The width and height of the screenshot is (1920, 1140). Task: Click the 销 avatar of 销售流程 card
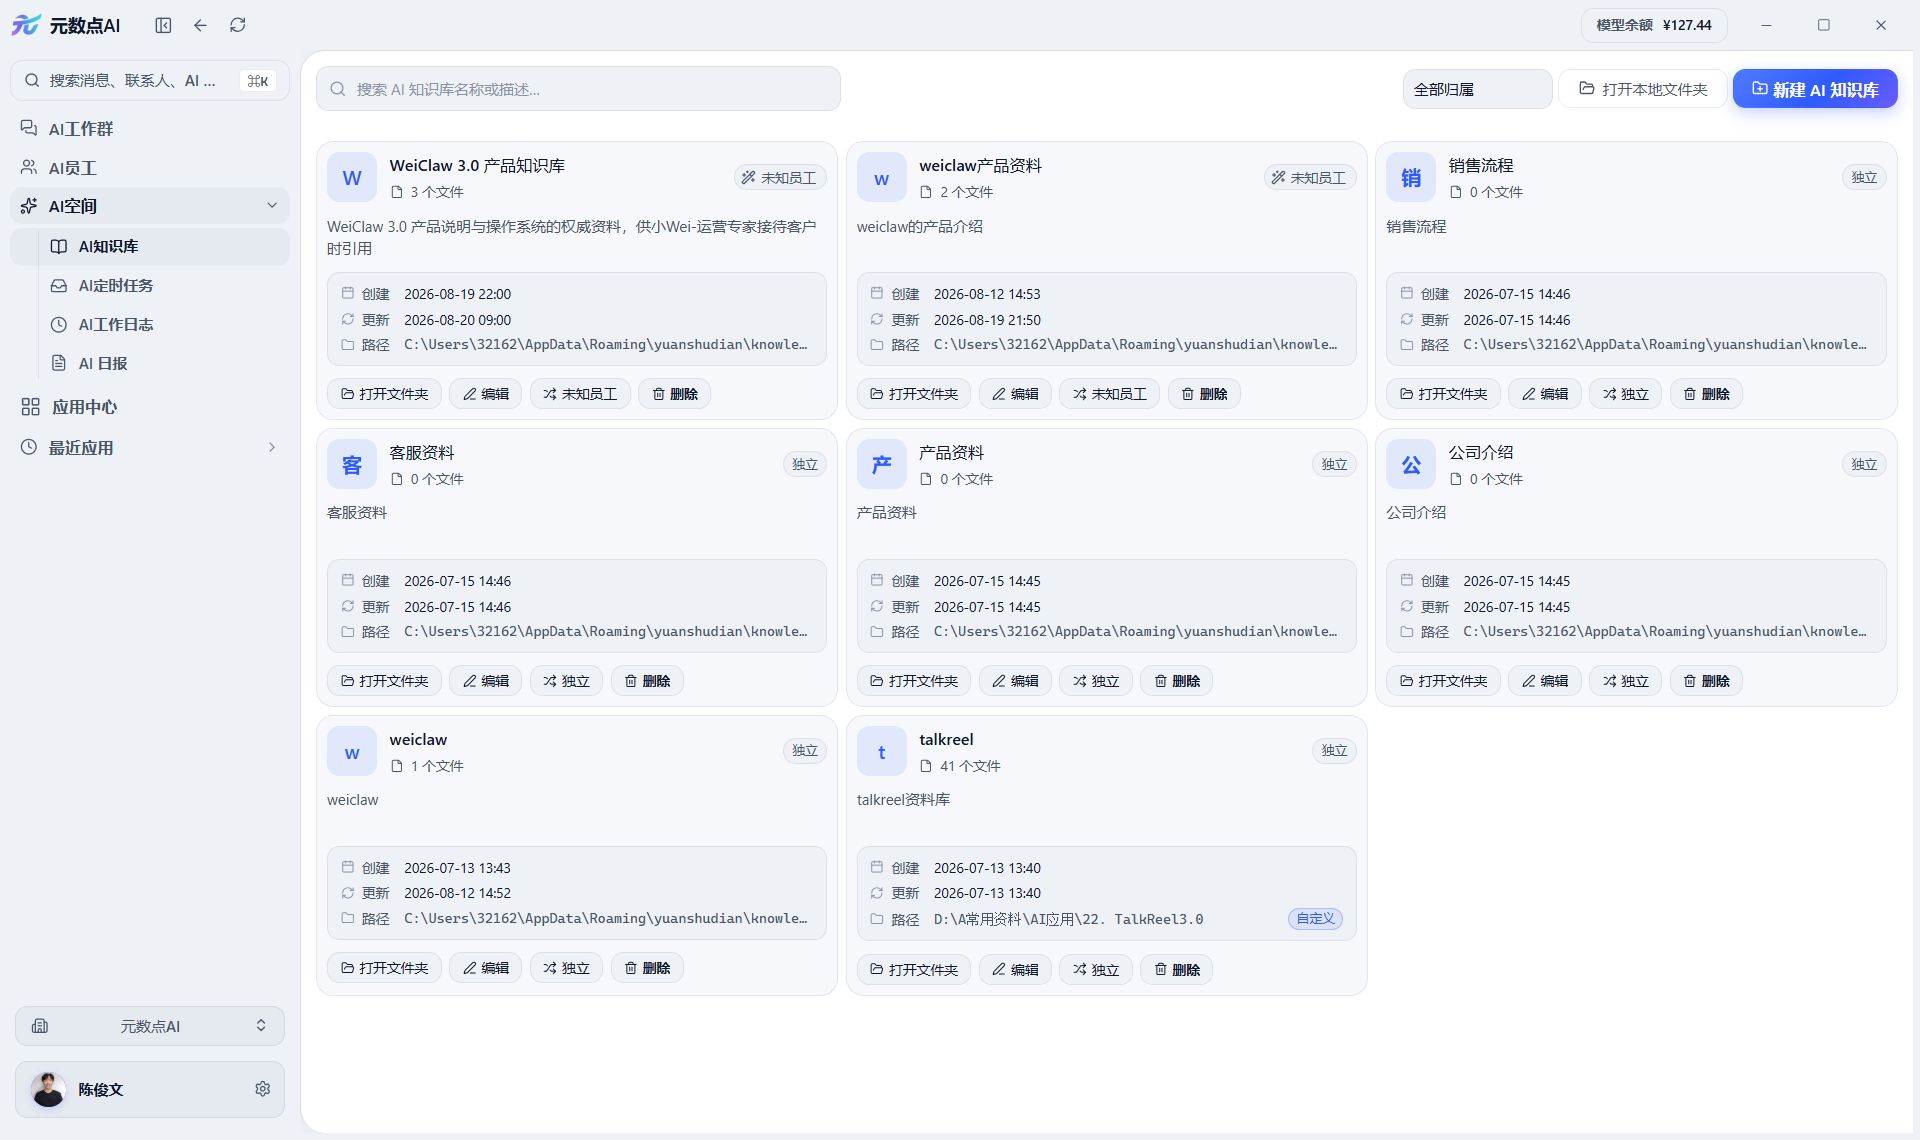1411,178
